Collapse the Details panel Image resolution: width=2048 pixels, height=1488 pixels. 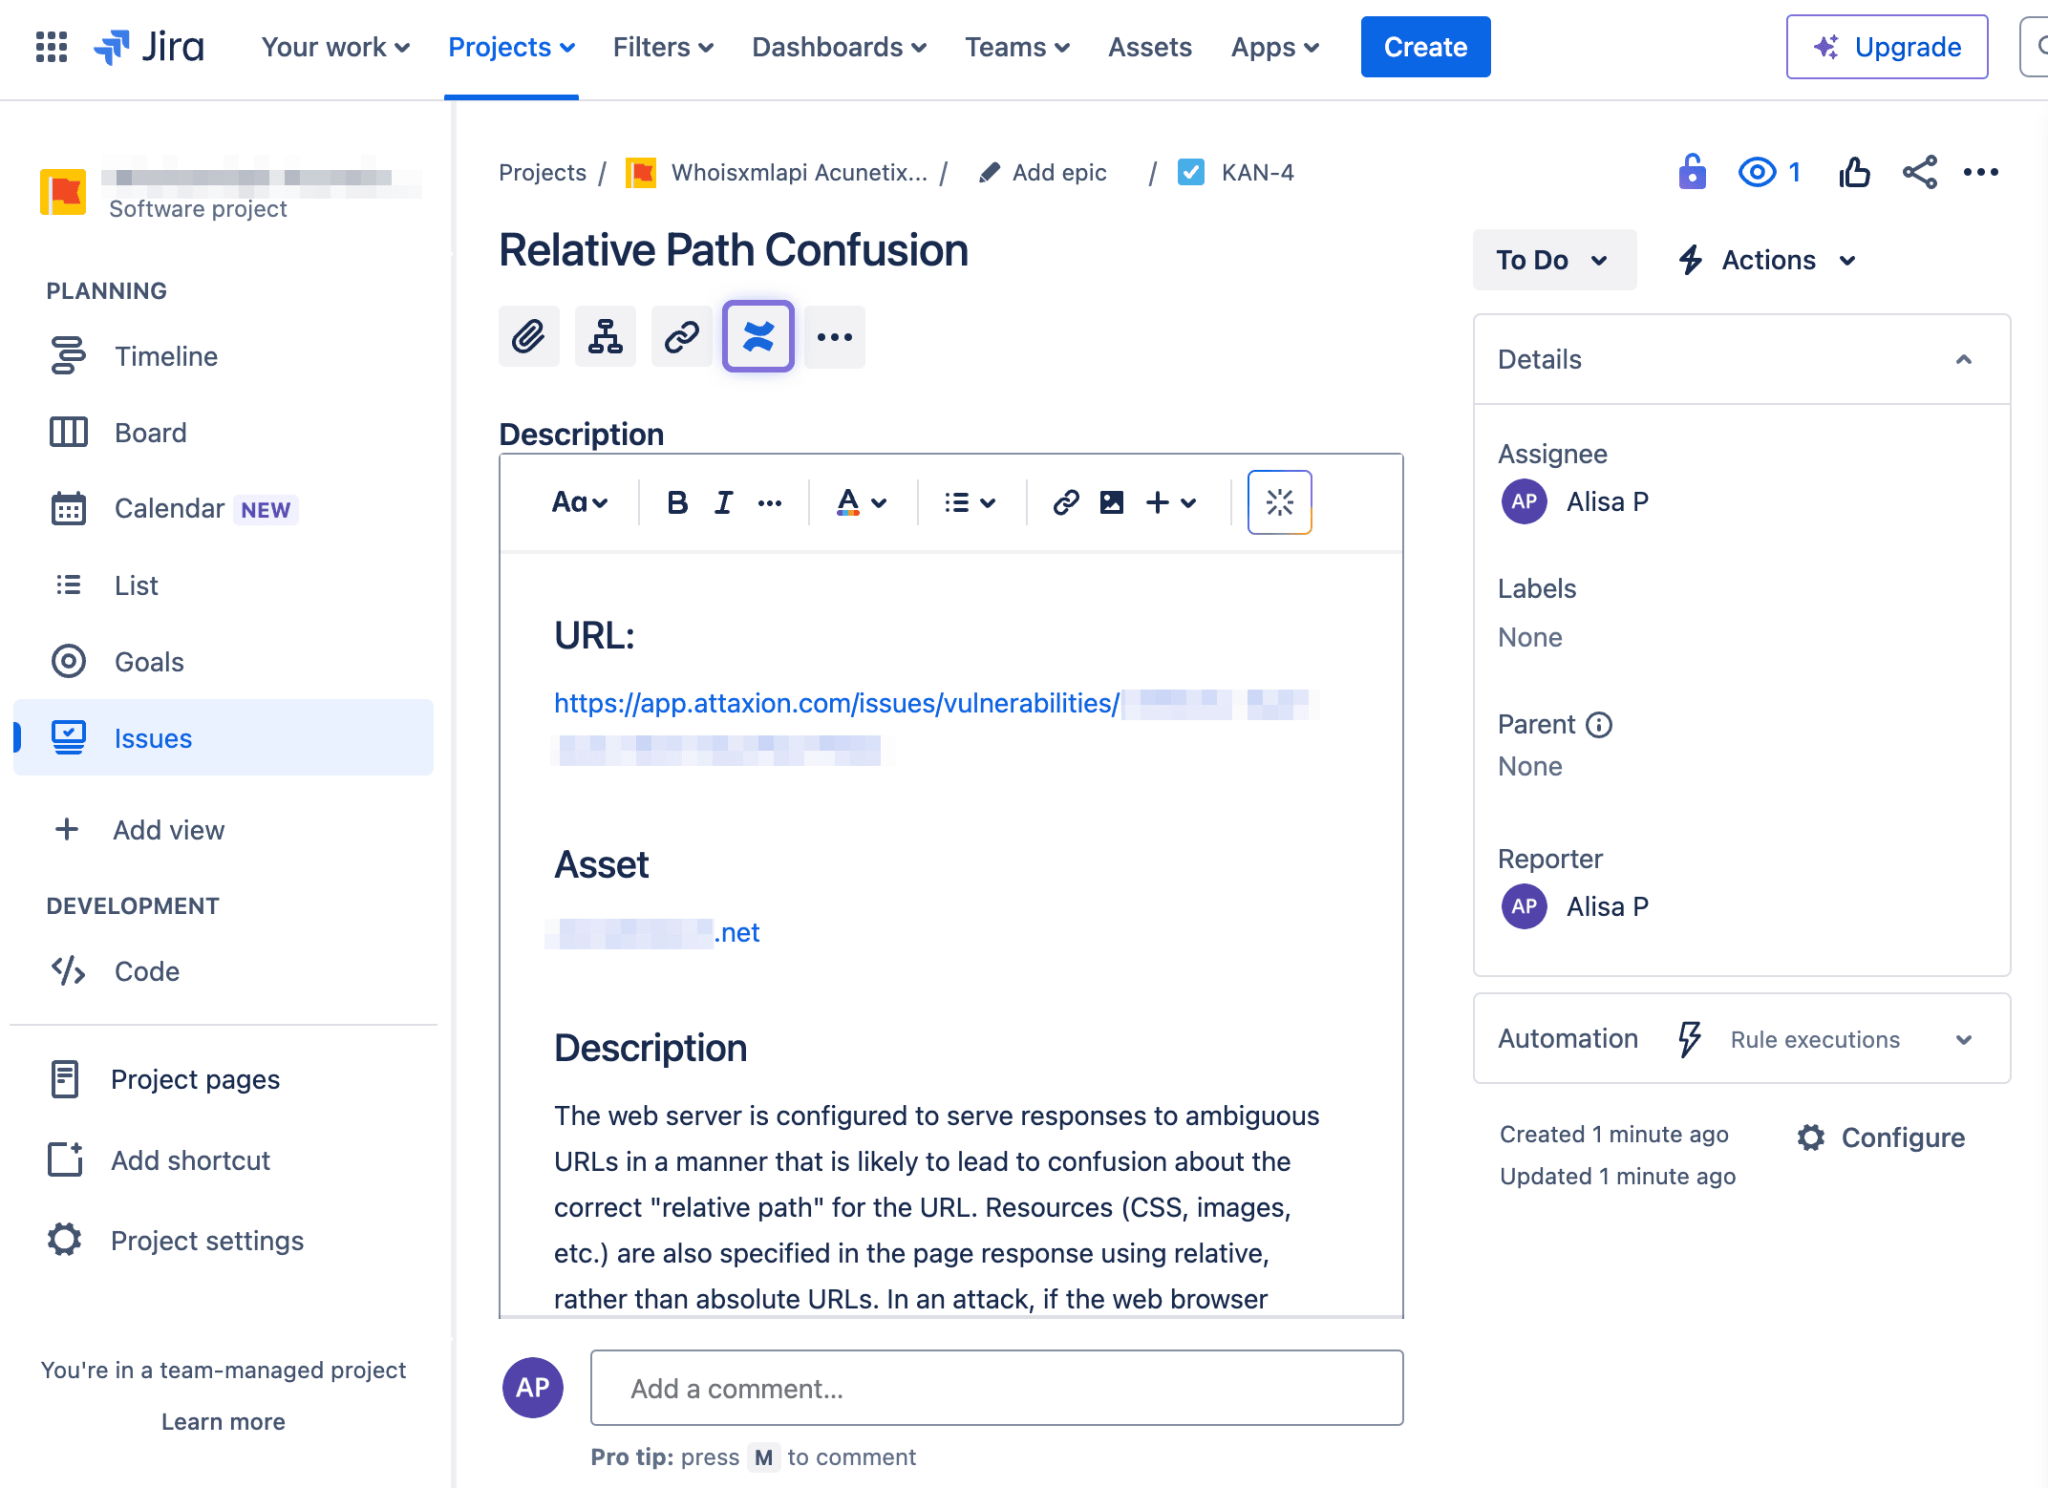coord(1963,360)
